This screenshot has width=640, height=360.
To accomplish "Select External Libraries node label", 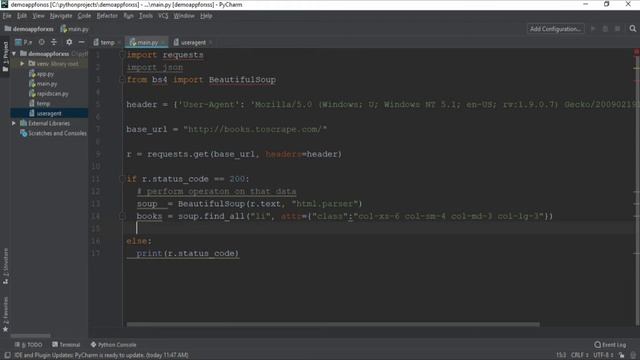I will pyautogui.click(x=49, y=123).
